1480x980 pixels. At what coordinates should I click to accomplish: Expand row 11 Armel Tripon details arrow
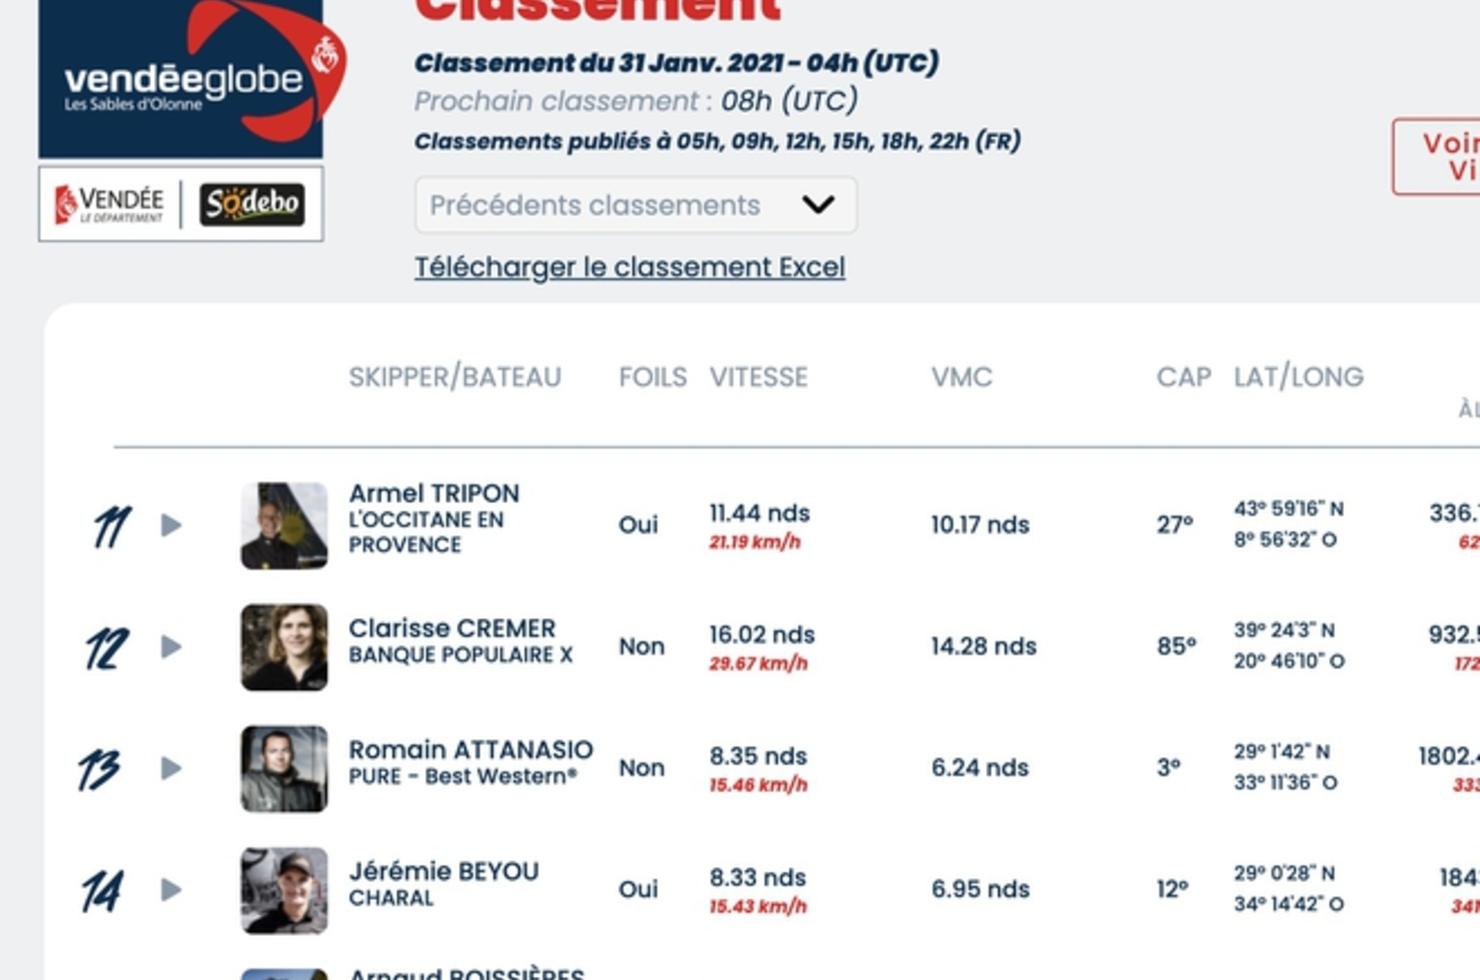[x=171, y=525]
